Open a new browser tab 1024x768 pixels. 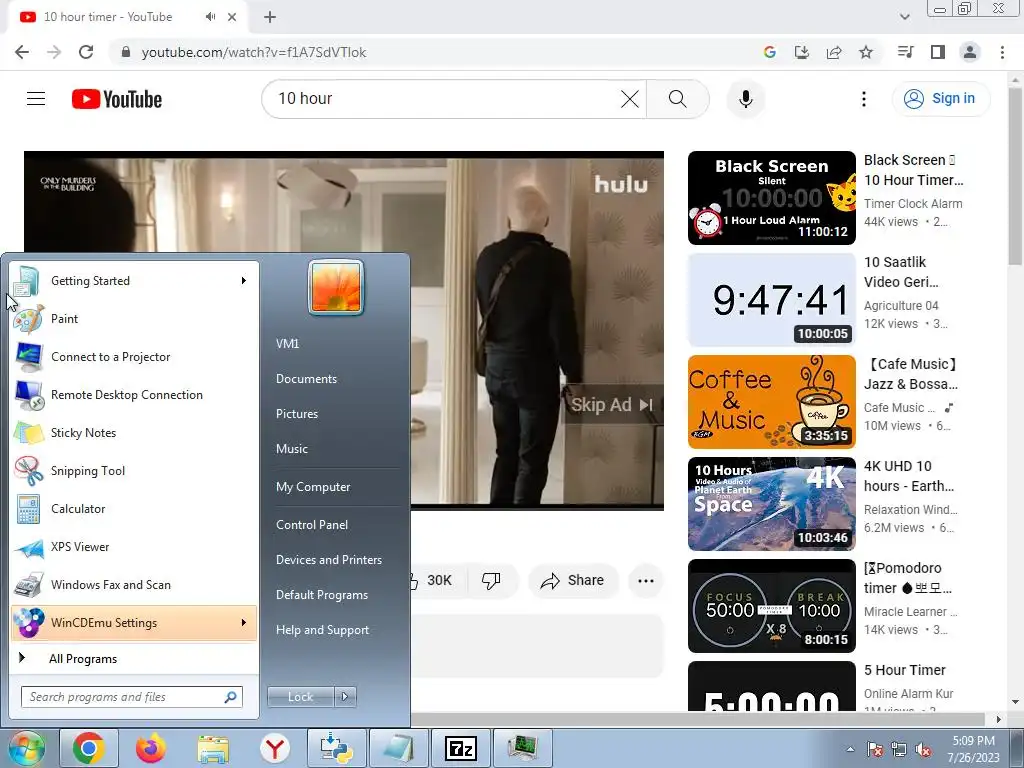point(270,18)
